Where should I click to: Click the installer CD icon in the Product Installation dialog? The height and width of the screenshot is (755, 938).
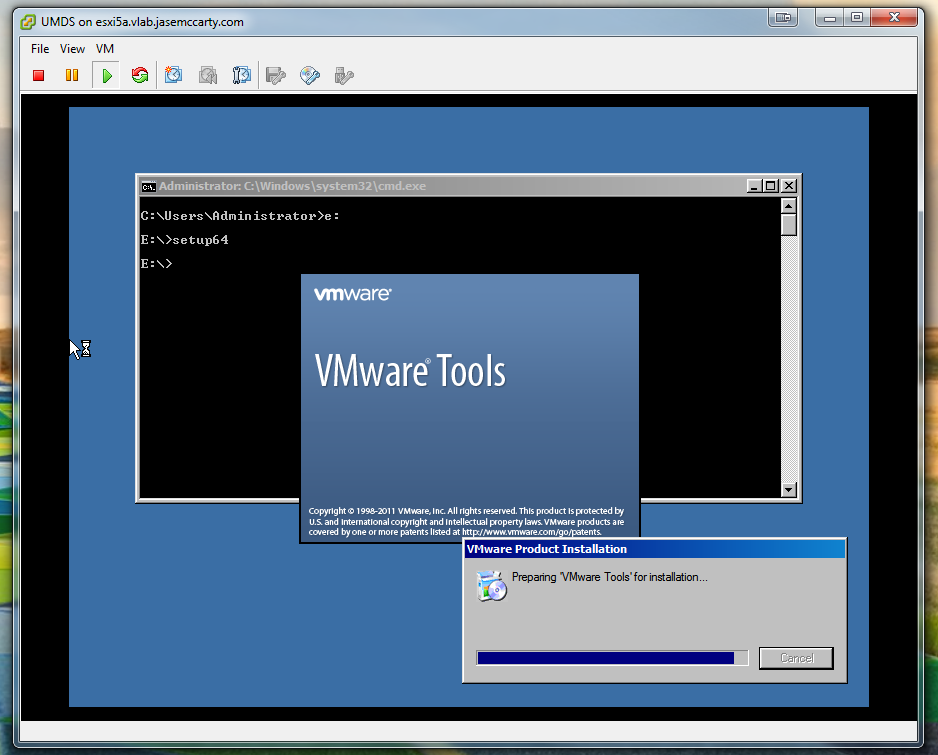click(x=492, y=586)
